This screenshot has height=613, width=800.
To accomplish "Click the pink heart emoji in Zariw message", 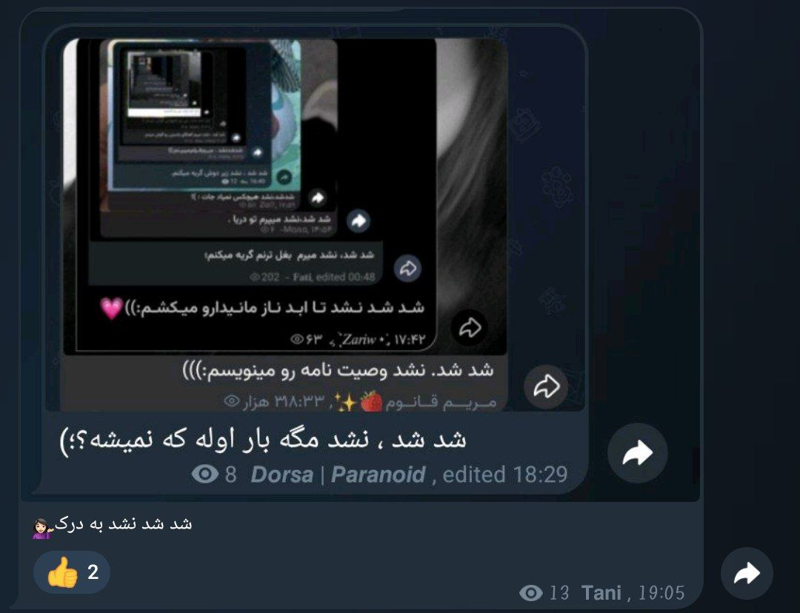I will tap(111, 308).
